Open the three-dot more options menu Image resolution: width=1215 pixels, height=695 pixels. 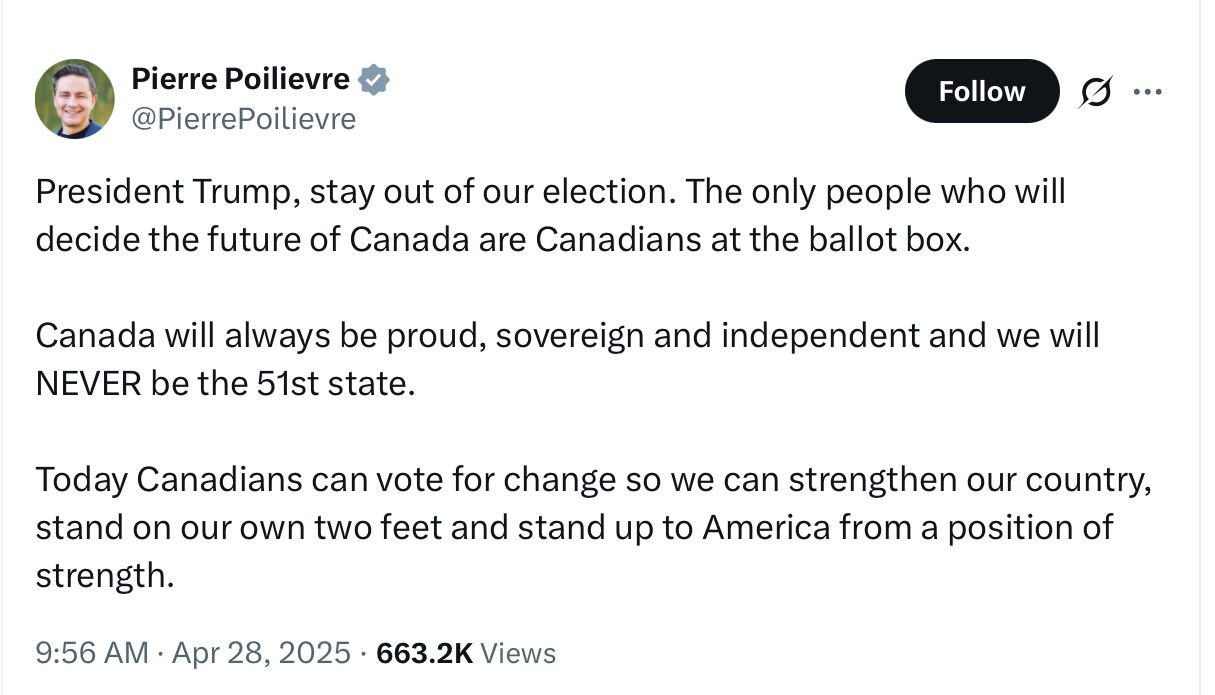[x=1147, y=92]
